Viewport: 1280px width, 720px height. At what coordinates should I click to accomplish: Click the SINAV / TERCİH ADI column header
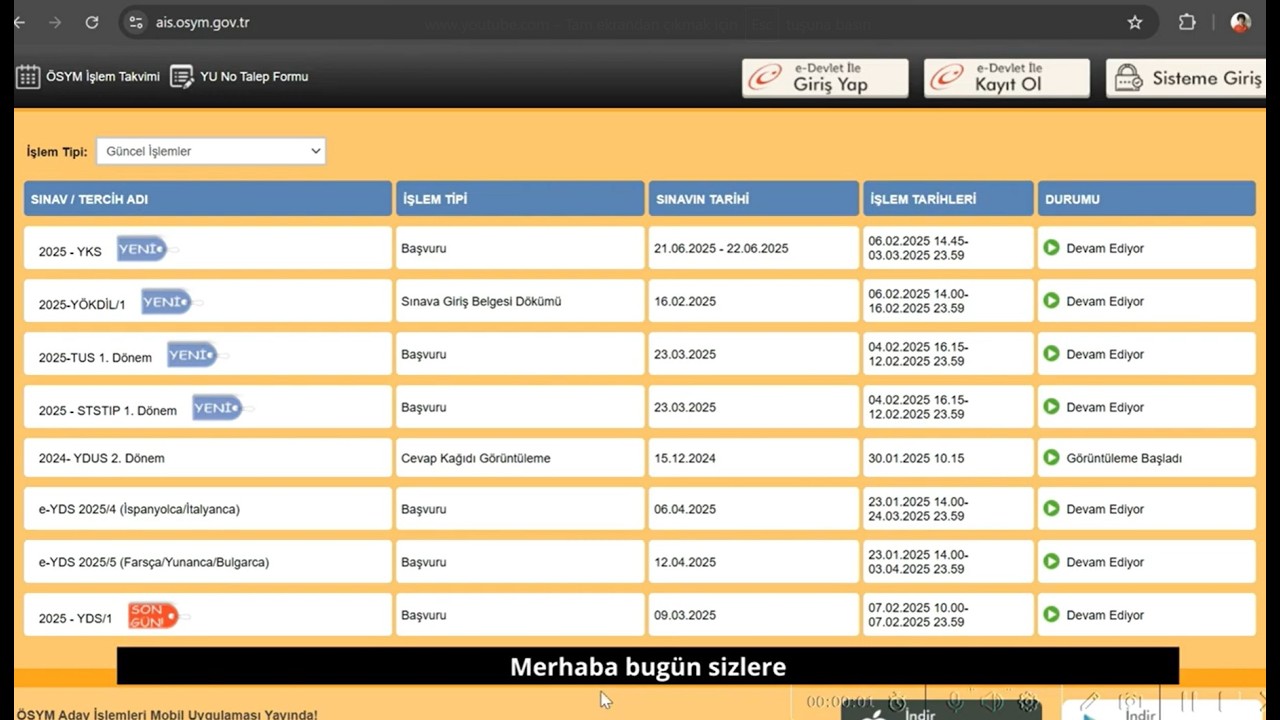pyautogui.click(x=208, y=199)
